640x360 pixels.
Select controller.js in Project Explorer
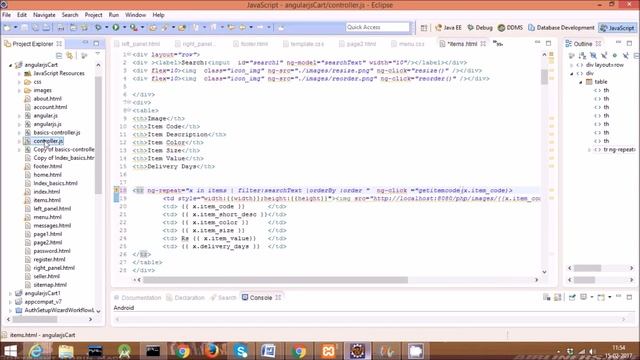pyautogui.click(x=48, y=141)
